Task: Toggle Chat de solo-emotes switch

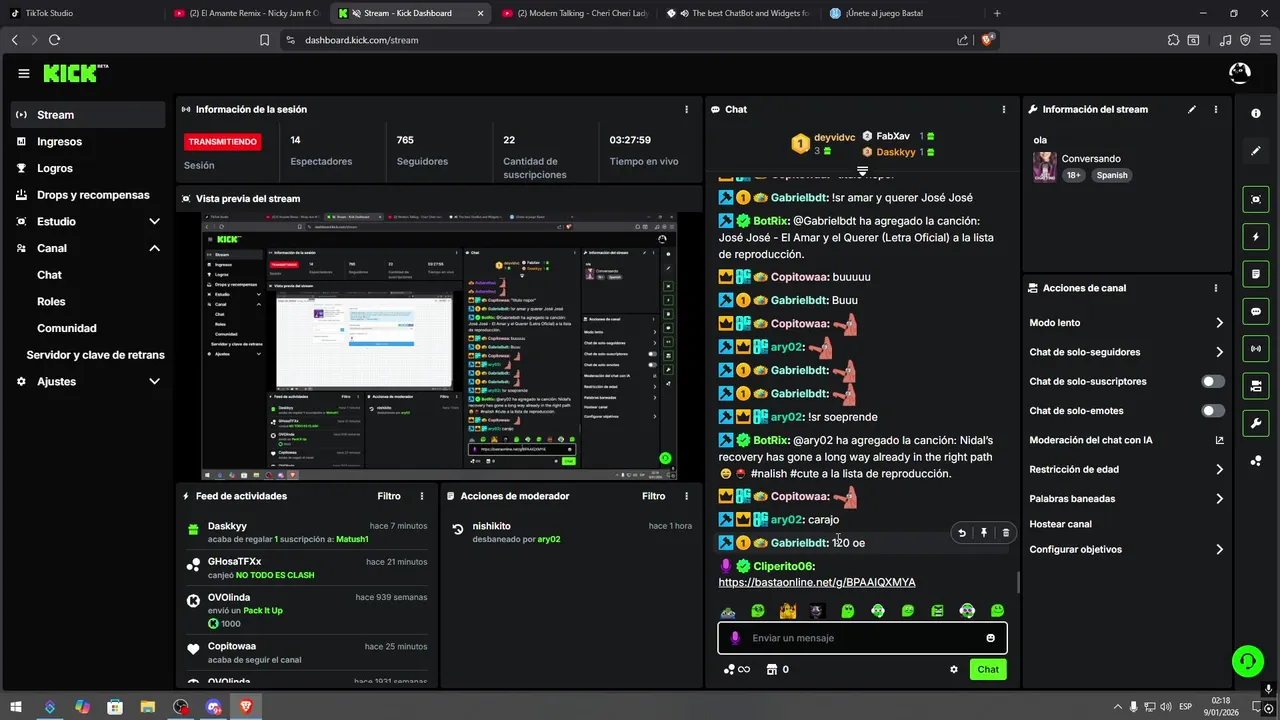Action: 1213,411
